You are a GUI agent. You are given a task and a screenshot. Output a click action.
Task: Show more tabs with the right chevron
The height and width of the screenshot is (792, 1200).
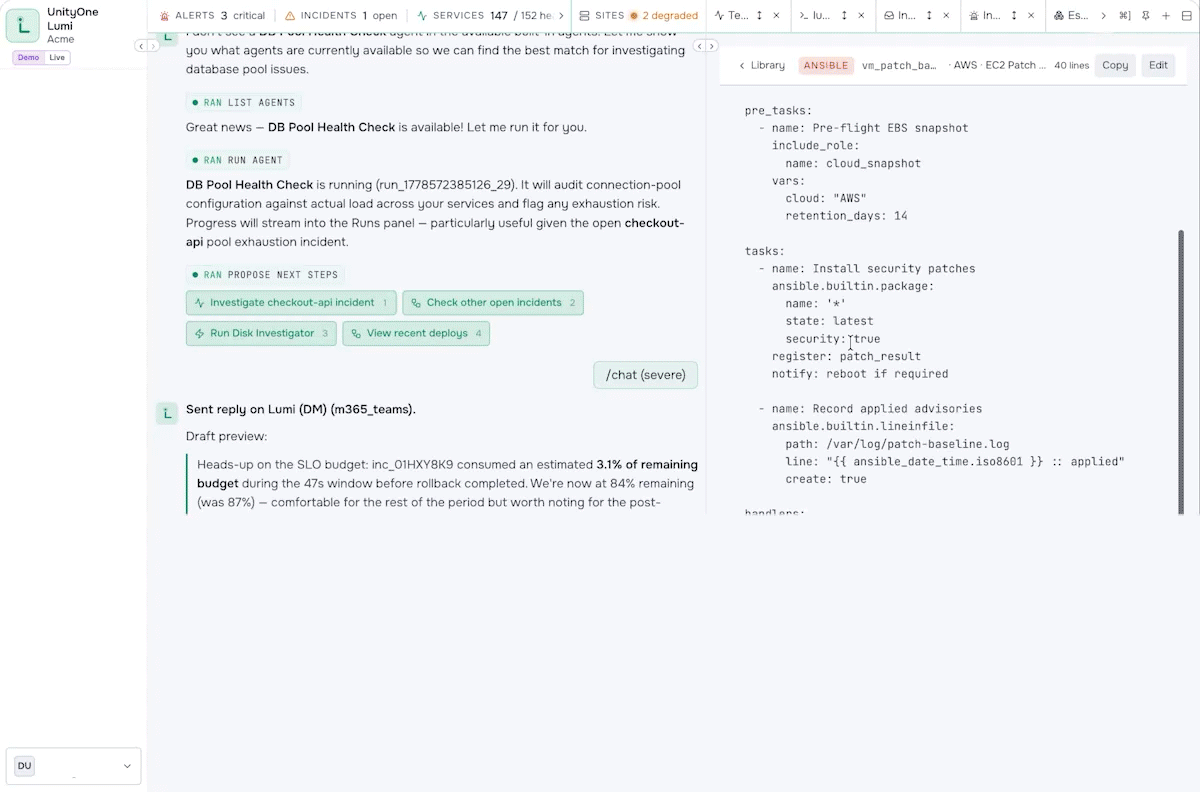click(x=1103, y=16)
